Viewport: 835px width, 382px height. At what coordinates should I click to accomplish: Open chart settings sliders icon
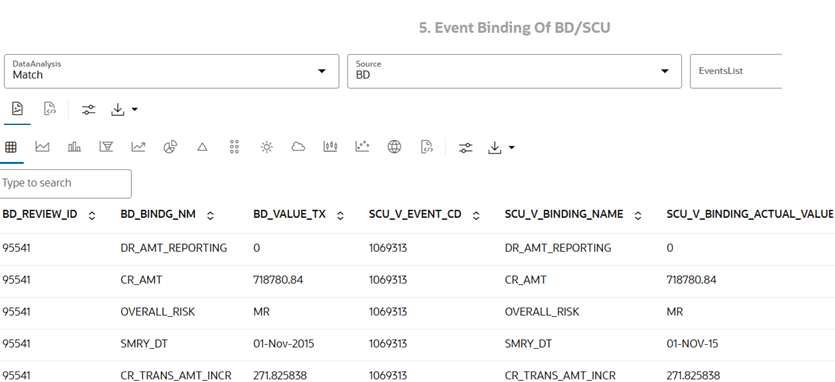[465, 148]
